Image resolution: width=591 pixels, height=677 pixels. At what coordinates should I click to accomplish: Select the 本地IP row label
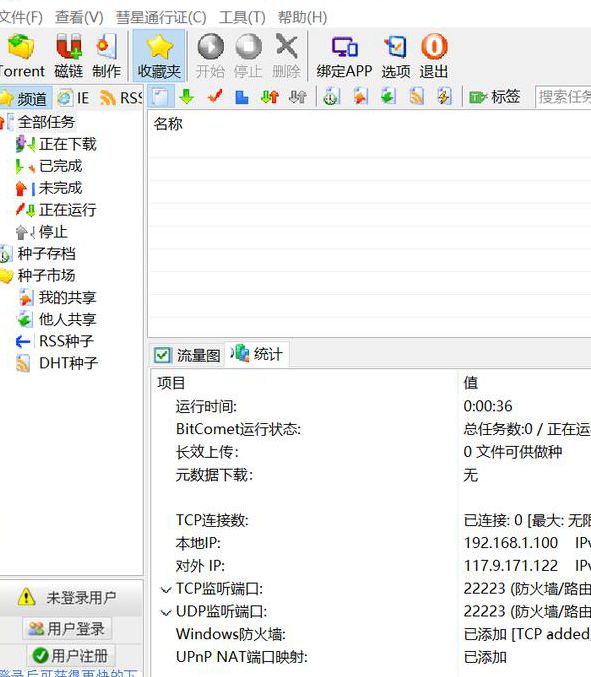198,543
